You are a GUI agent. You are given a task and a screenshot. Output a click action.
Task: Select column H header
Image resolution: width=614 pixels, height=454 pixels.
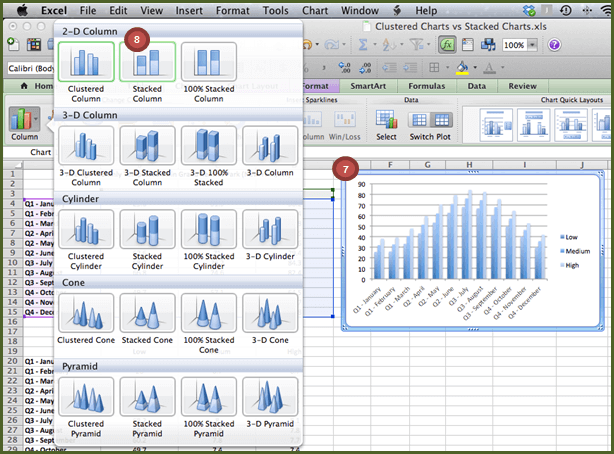[469, 165]
